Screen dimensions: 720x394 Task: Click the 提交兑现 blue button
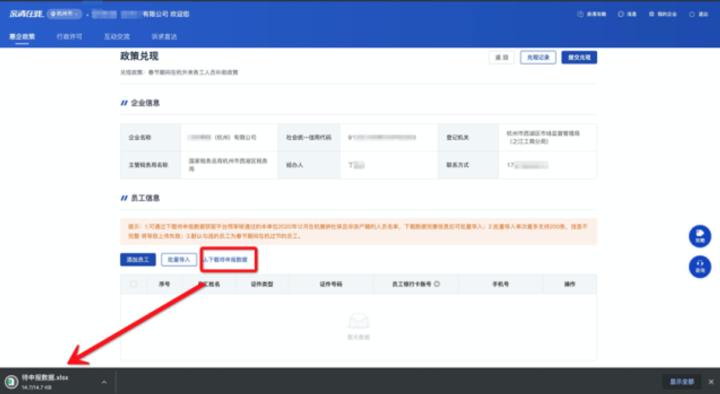[579, 57]
